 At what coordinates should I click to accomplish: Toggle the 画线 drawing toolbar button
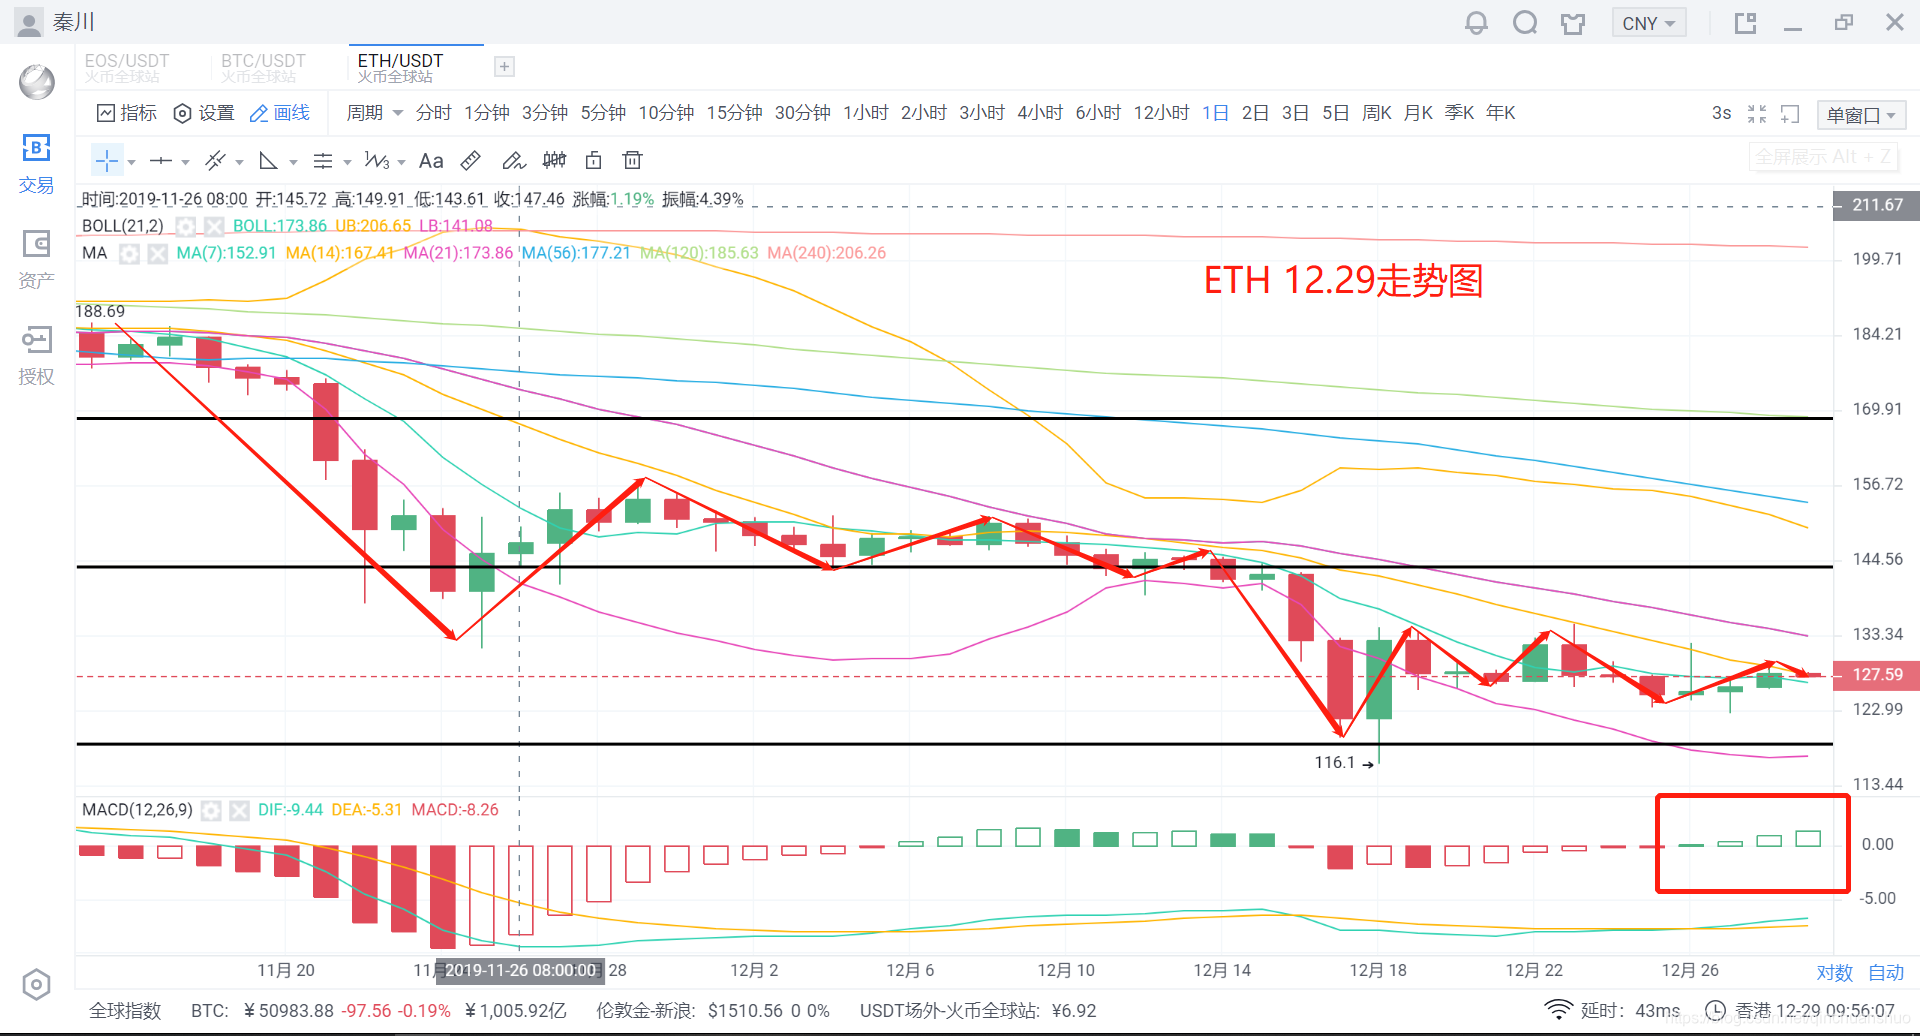(x=280, y=113)
